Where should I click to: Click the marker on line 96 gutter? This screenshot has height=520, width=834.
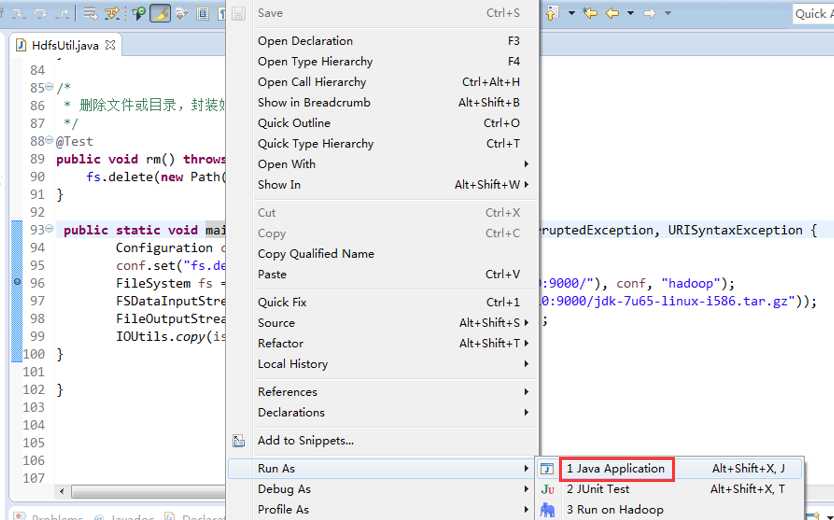tap(17, 281)
